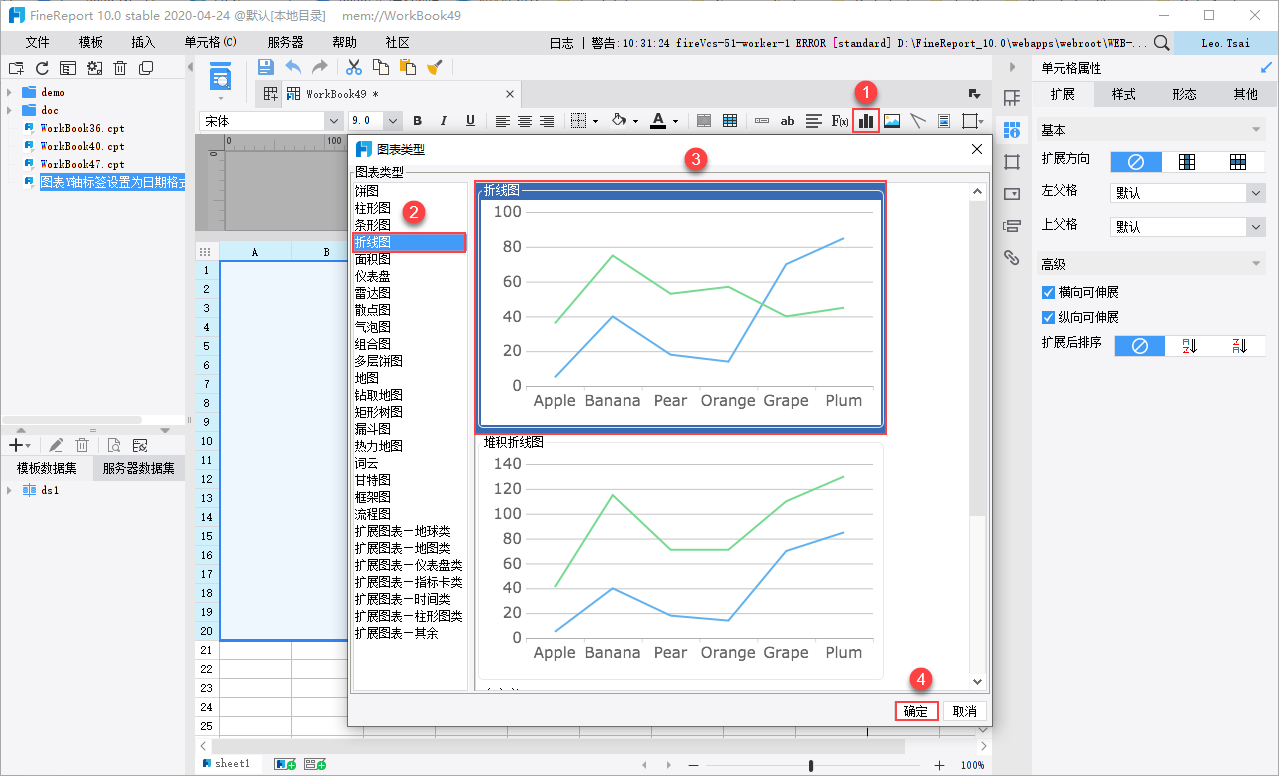Click the cut scissors icon
Screen dimensions: 1279x776
(x=353, y=67)
